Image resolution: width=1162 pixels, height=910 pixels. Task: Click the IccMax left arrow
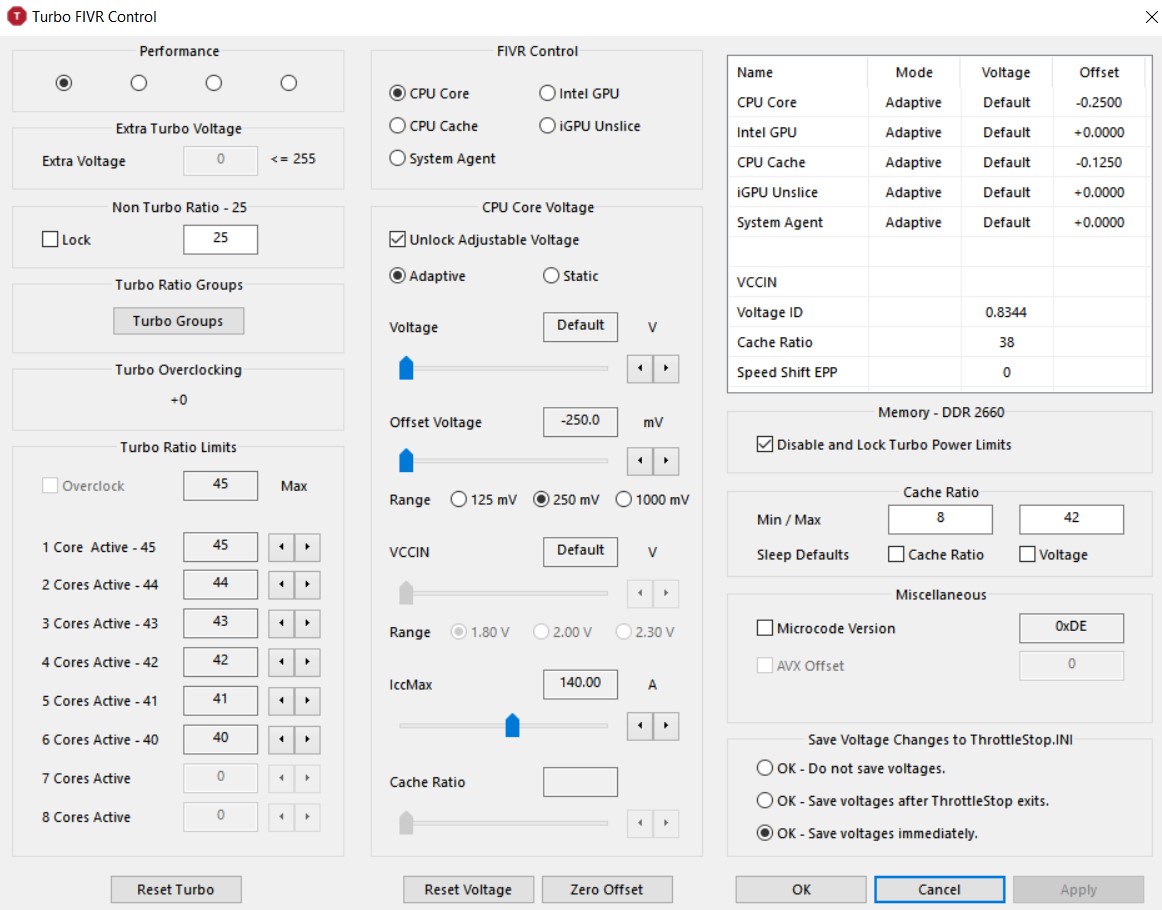click(640, 725)
